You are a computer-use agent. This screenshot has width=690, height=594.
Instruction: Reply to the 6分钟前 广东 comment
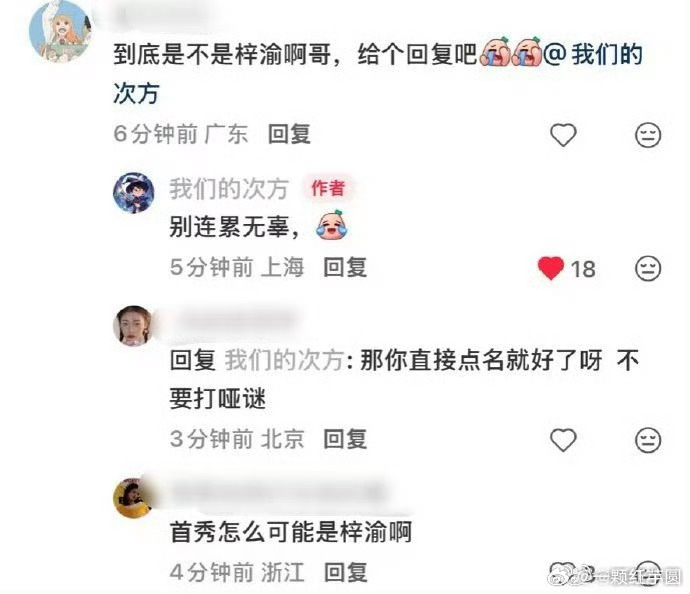pos(289,134)
